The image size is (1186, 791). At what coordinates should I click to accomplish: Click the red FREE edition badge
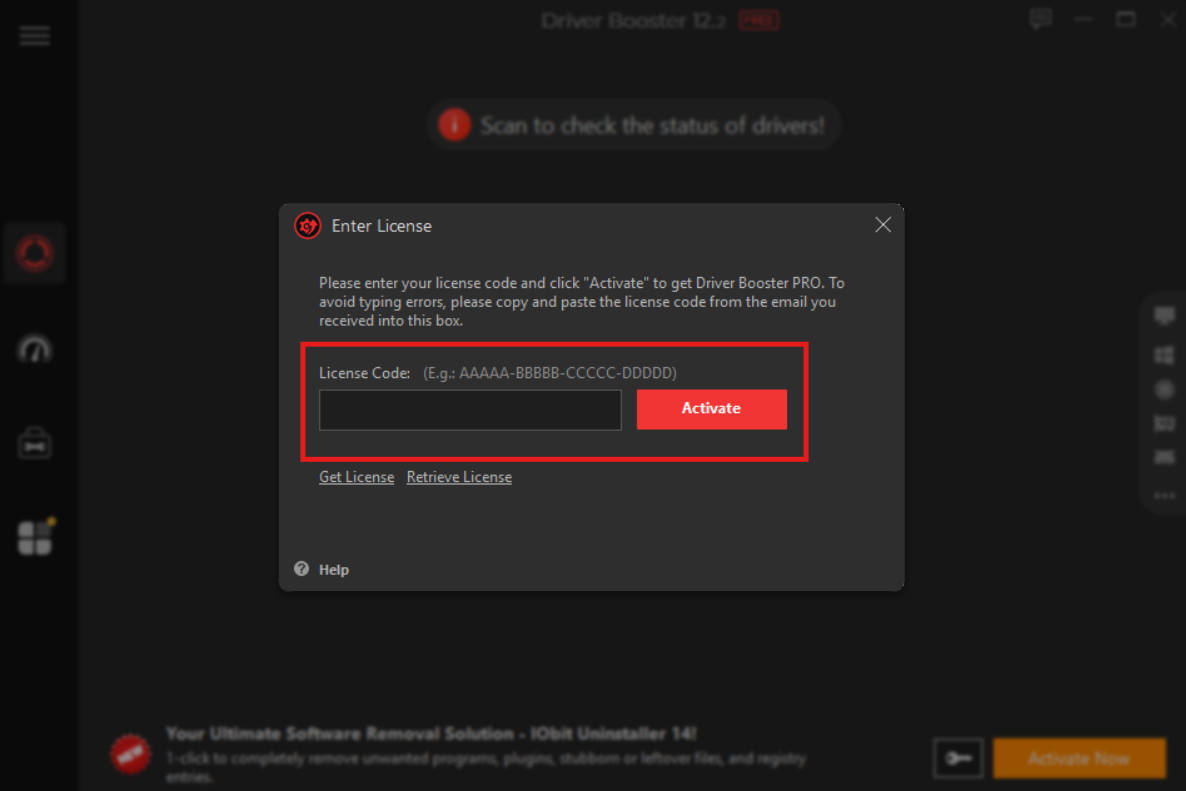[758, 20]
